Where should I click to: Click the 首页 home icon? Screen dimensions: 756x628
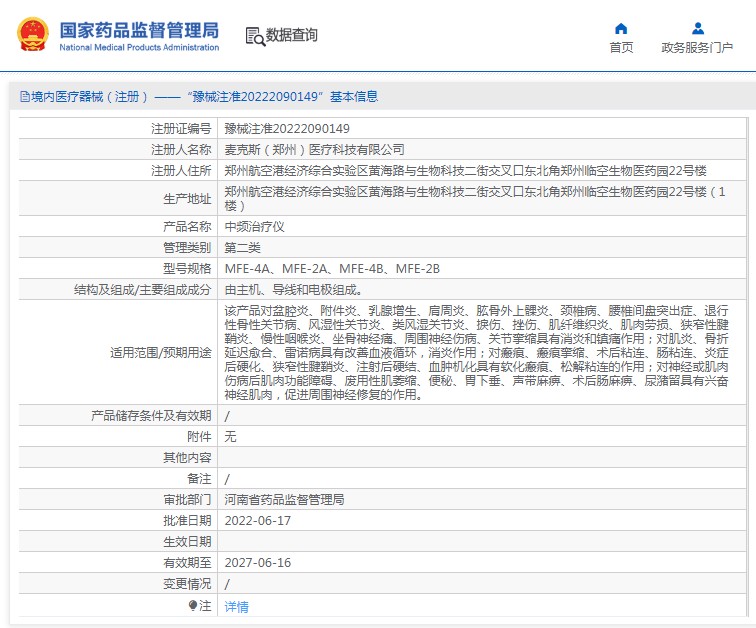click(x=621, y=29)
